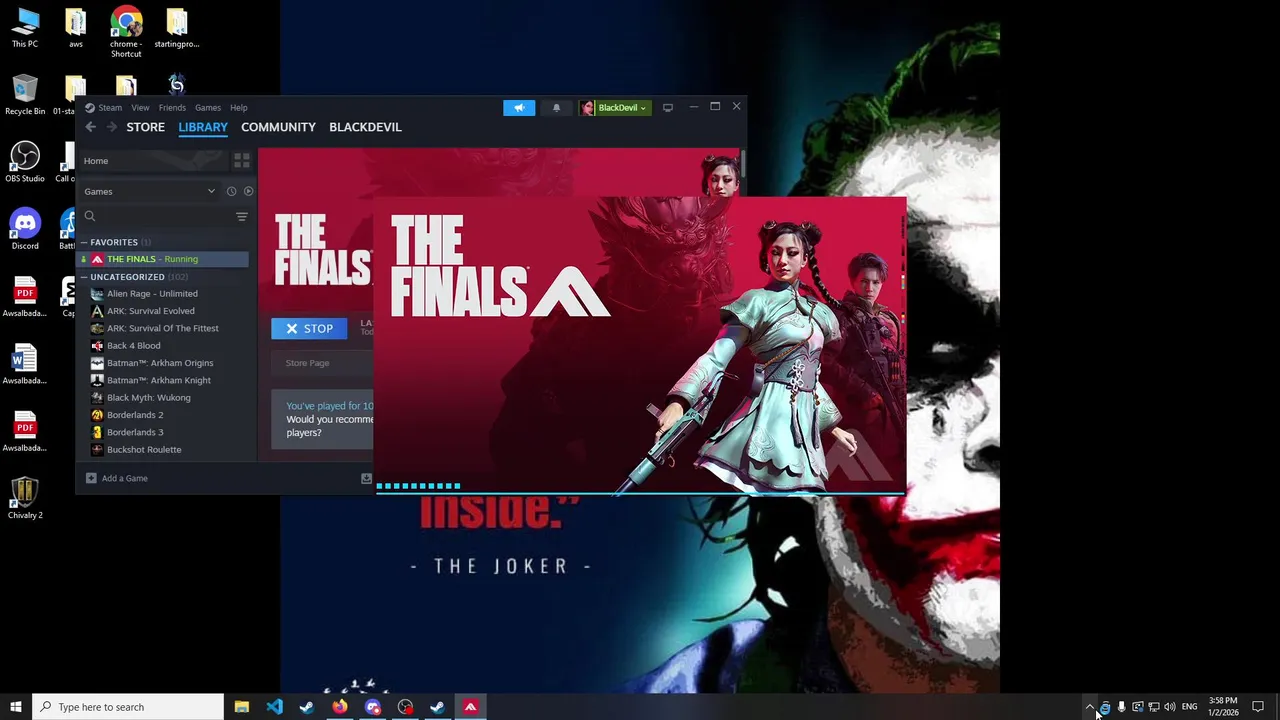
Task: Open the Store Page link
Action: pos(307,363)
